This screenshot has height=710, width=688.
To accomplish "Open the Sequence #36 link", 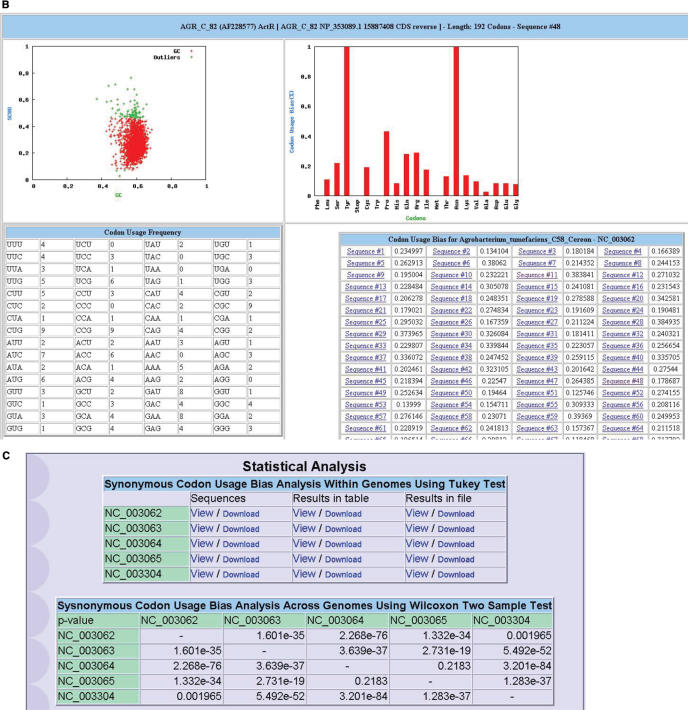I will (623, 345).
